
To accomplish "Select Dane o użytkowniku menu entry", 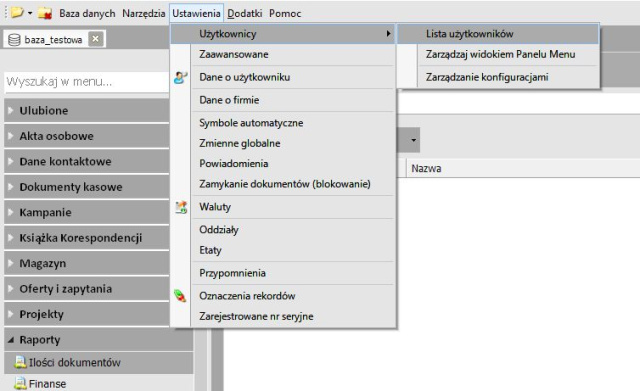I will click(x=283, y=77).
